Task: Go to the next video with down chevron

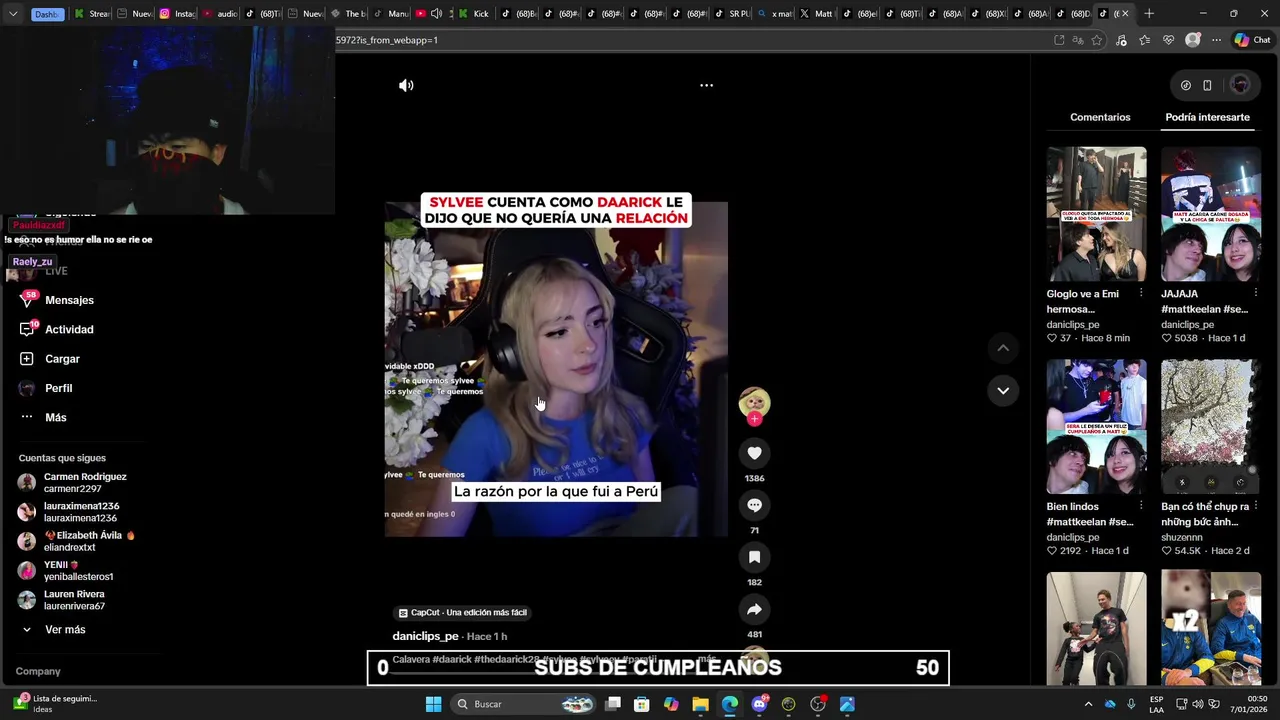Action: pyautogui.click(x=1003, y=390)
